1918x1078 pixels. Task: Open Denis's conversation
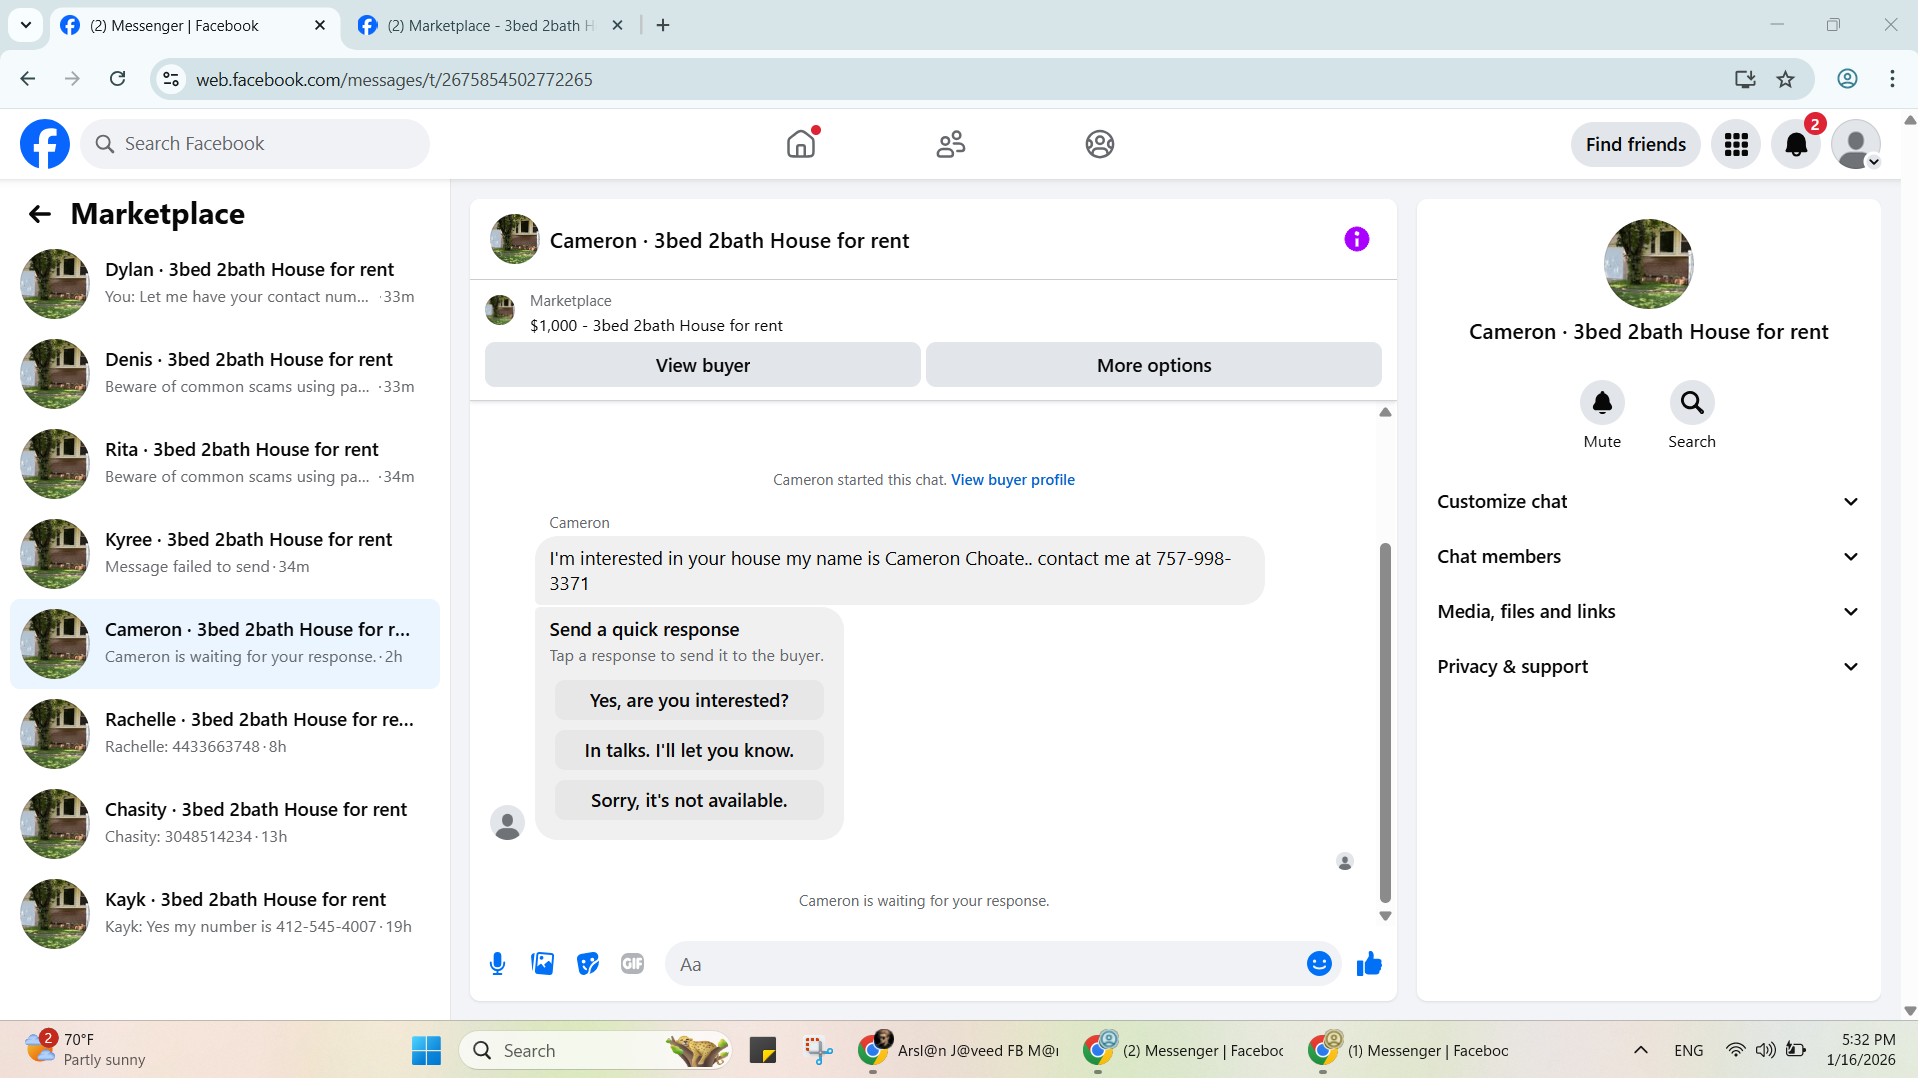[225, 374]
